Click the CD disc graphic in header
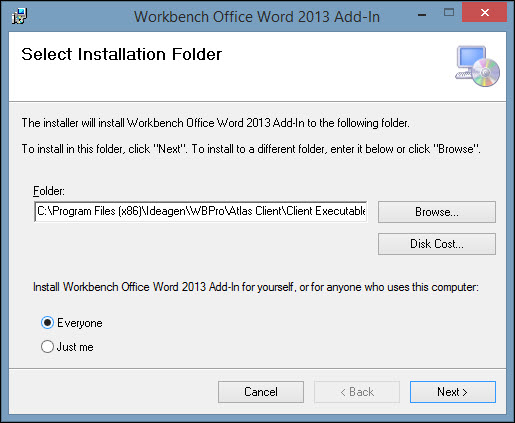Image resolution: width=515 pixels, height=423 pixels. click(x=486, y=73)
